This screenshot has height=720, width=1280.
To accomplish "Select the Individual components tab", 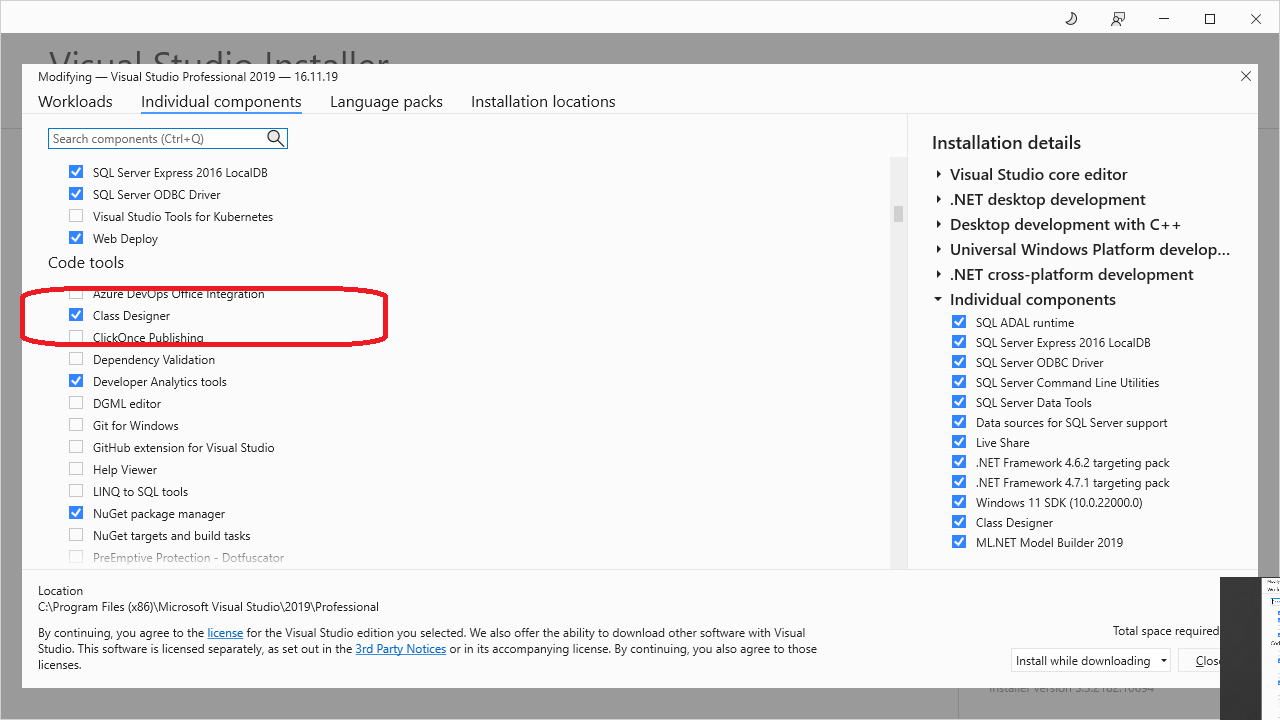I will 221,101.
